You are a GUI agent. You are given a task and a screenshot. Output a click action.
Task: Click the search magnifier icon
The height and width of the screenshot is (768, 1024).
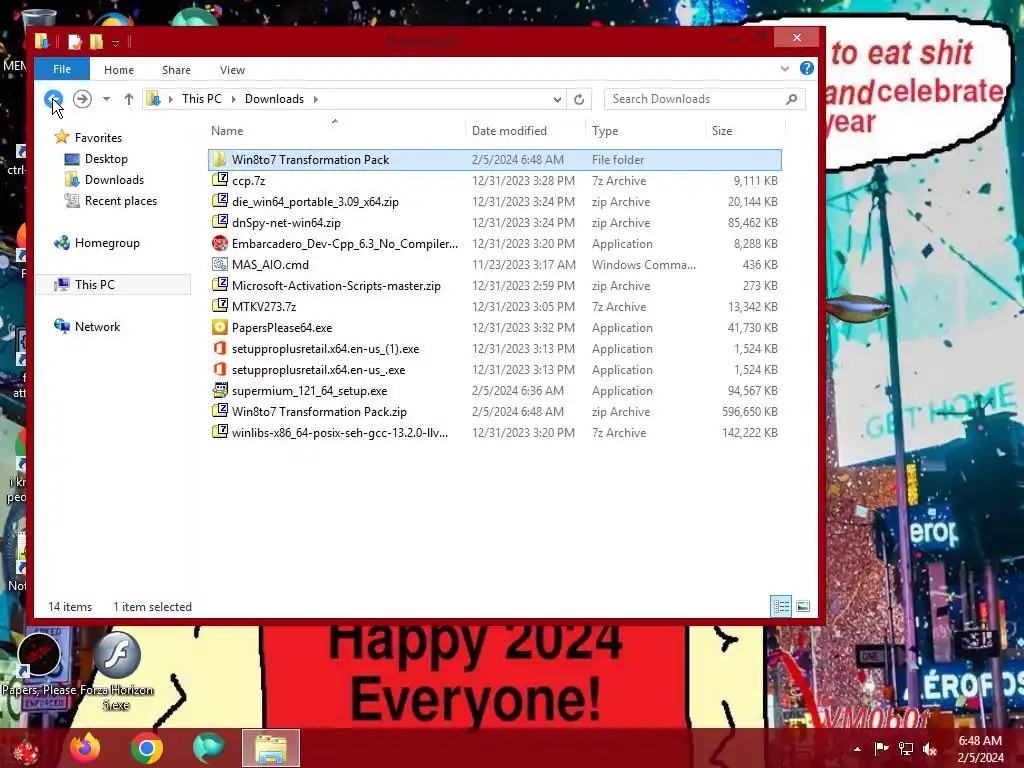tap(792, 99)
